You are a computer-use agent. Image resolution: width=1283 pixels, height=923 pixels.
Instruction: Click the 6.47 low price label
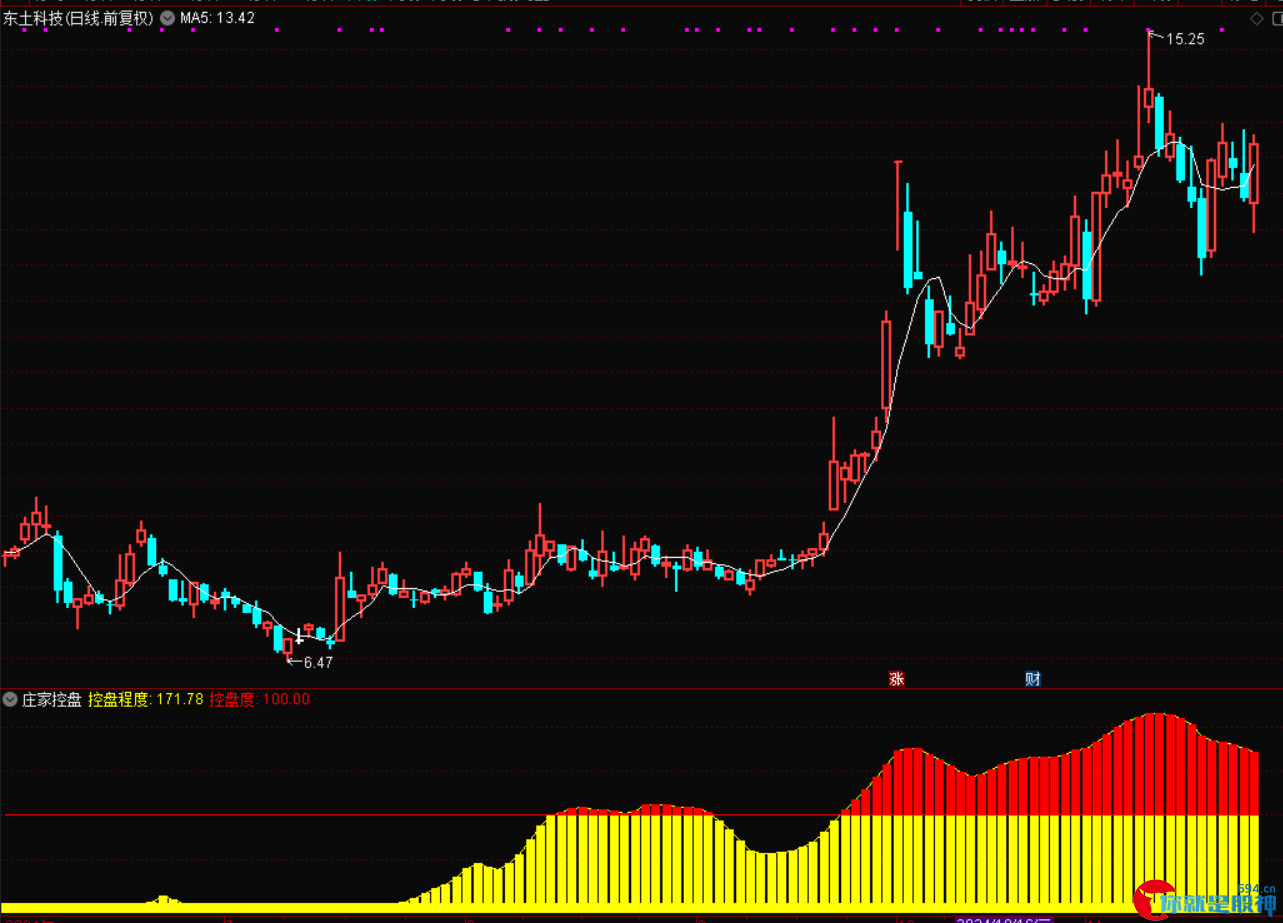[x=318, y=662]
